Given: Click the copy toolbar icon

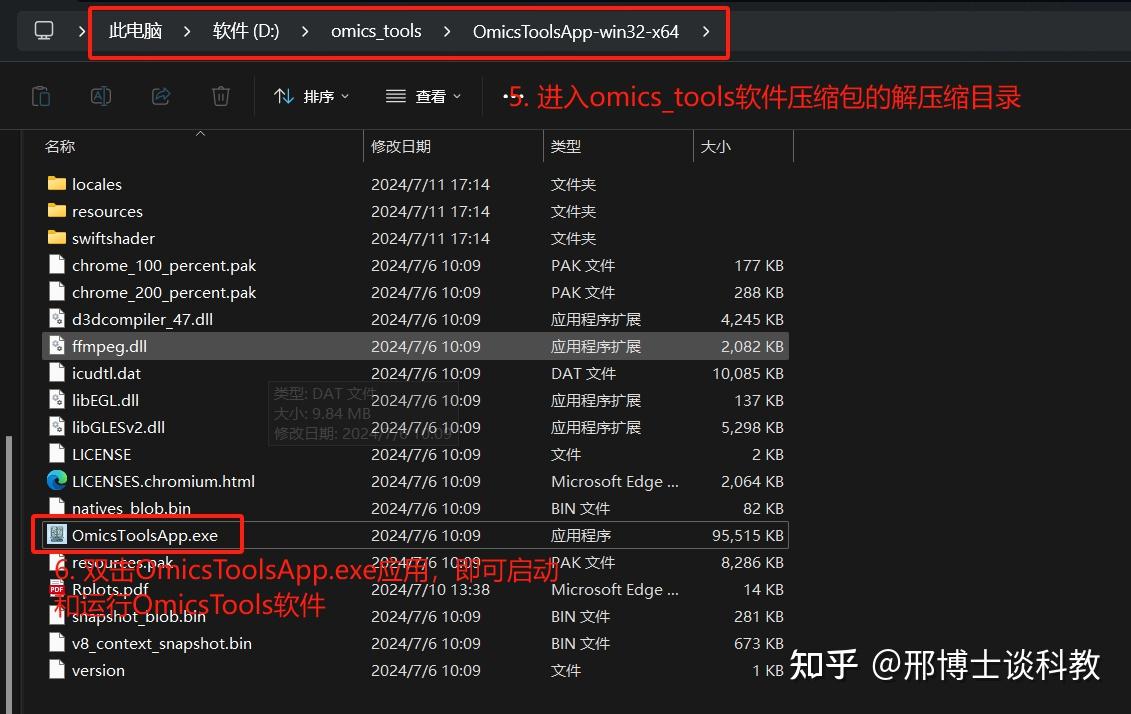Looking at the screenshot, I should tap(41, 95).
